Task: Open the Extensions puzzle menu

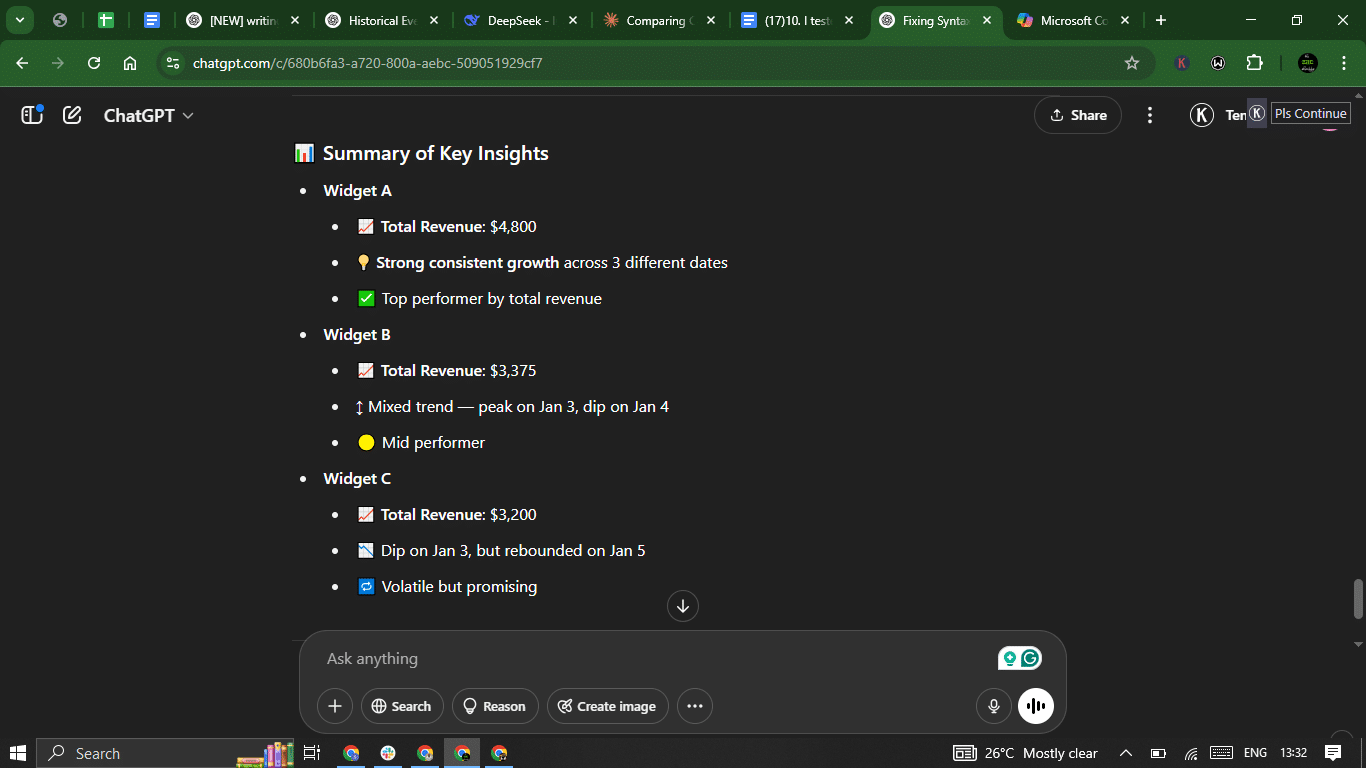Action: point(1255,63)
